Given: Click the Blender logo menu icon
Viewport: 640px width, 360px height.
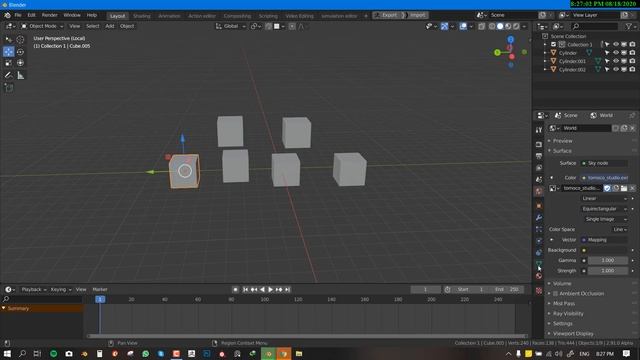Looking at the screenshot, I should [7, 15].
